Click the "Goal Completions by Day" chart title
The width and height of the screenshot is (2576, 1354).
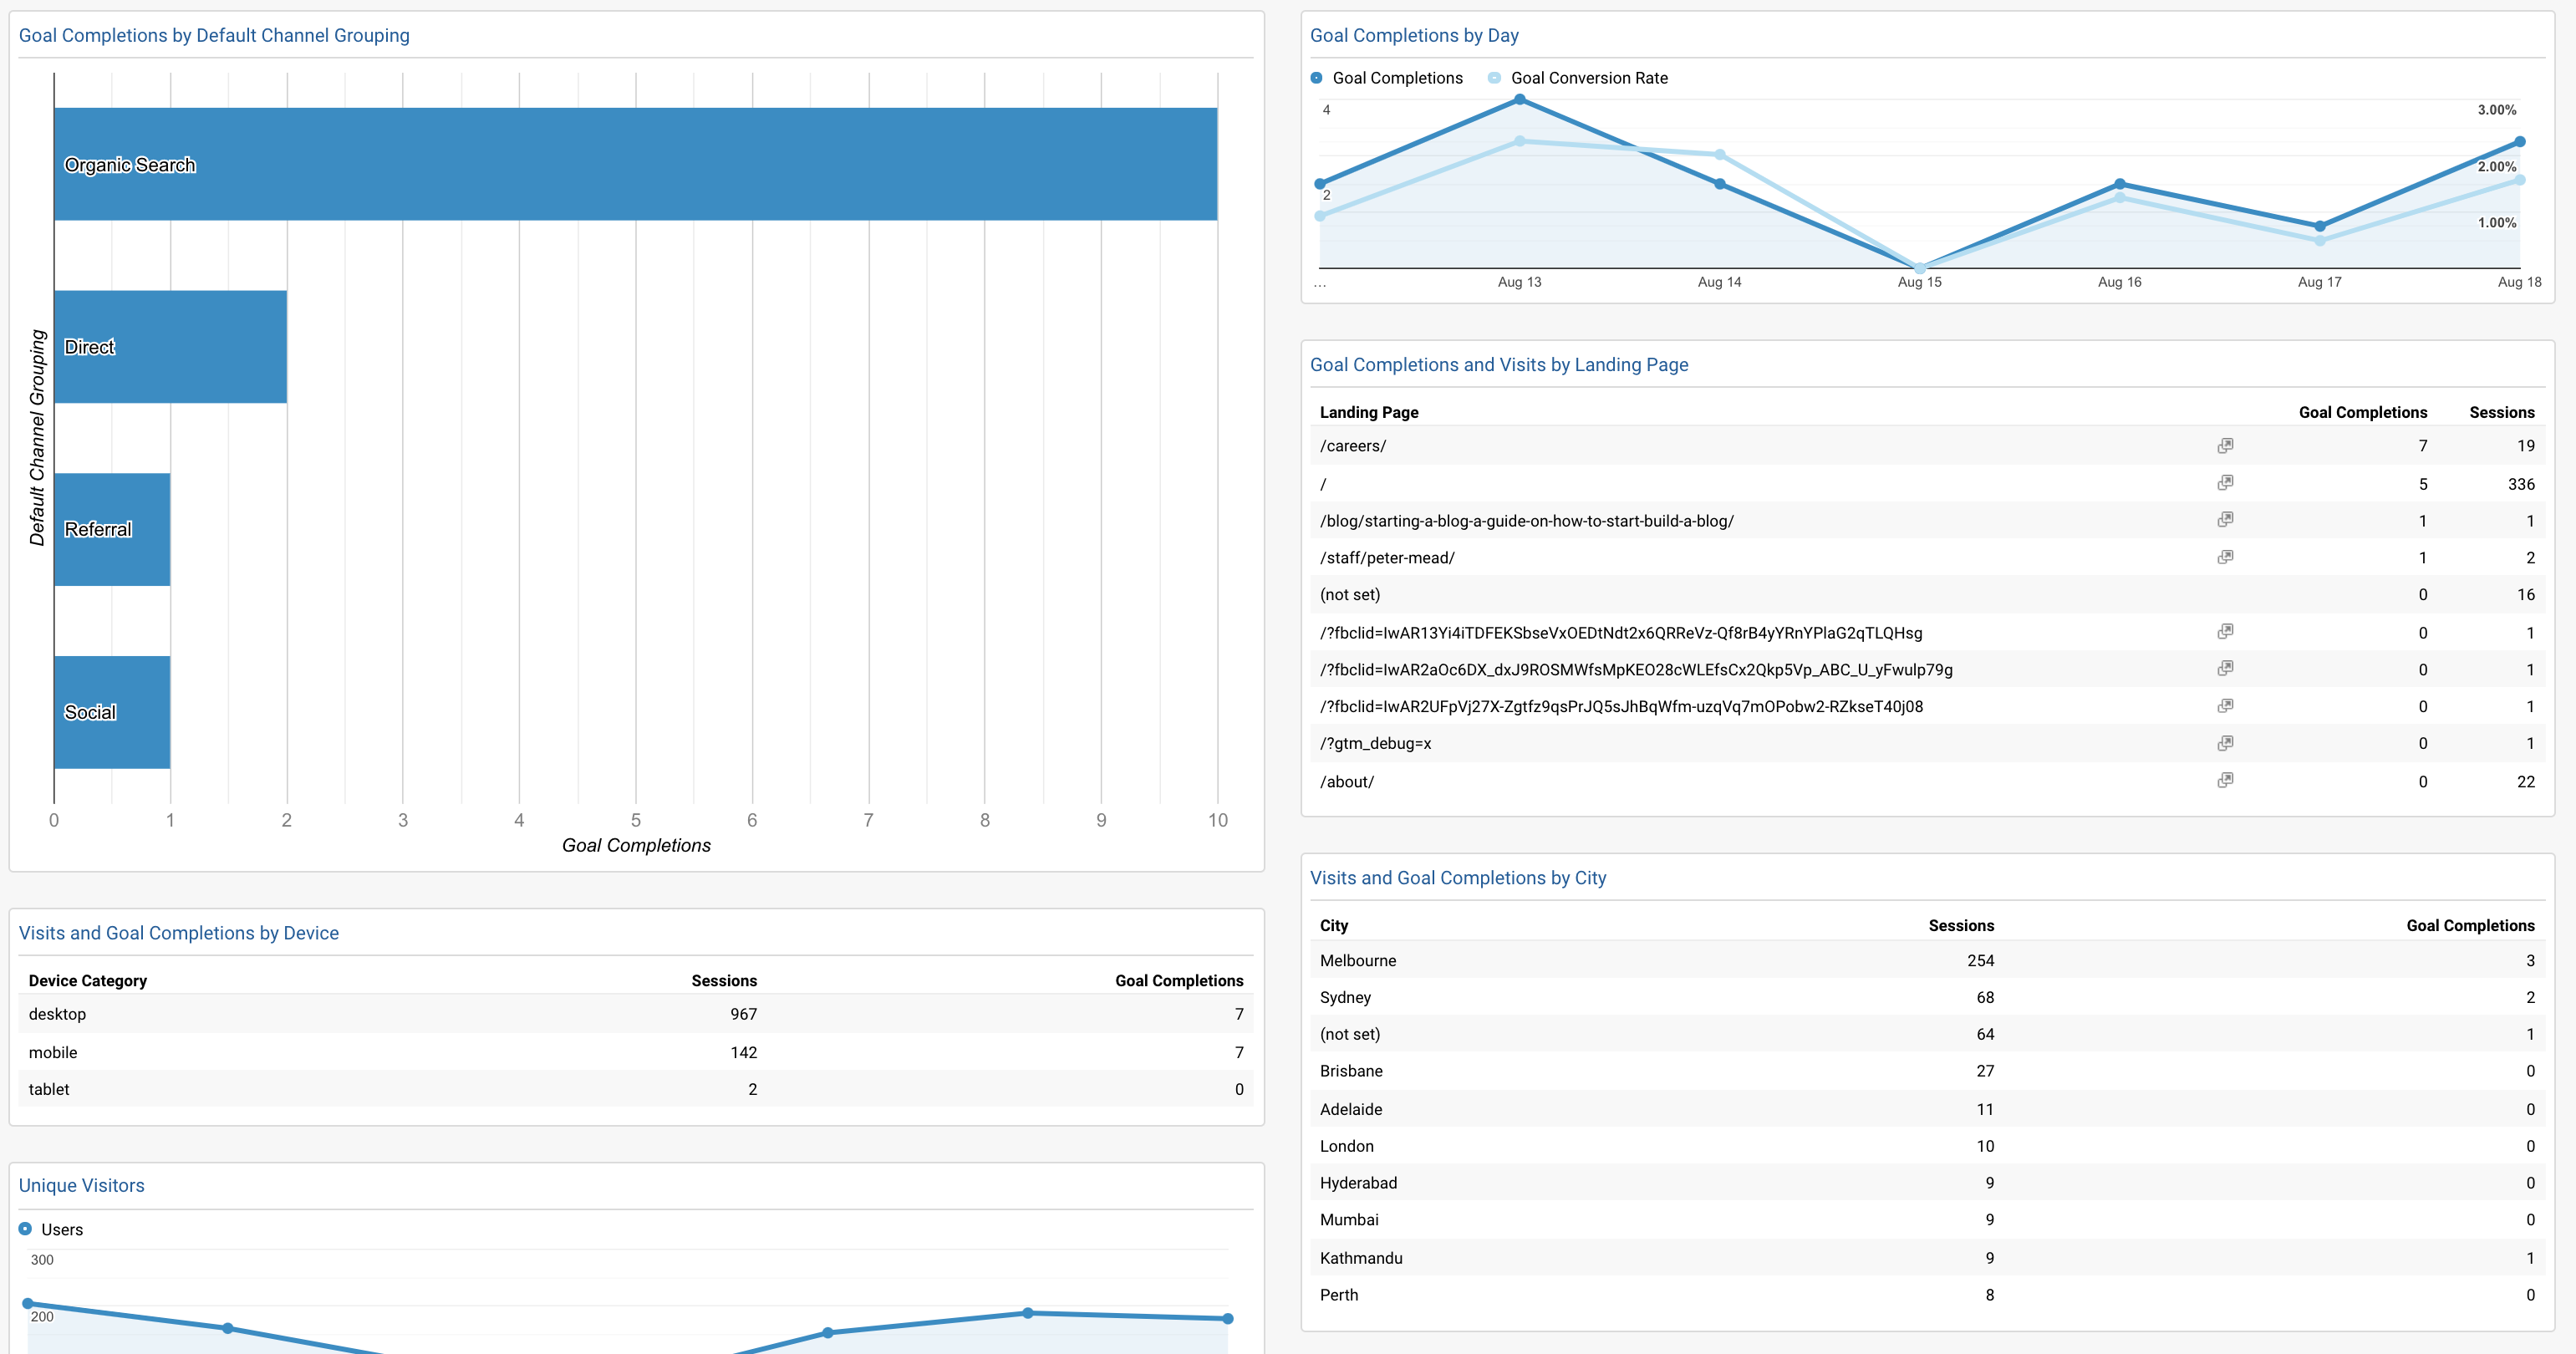[x=1415, y=35]
